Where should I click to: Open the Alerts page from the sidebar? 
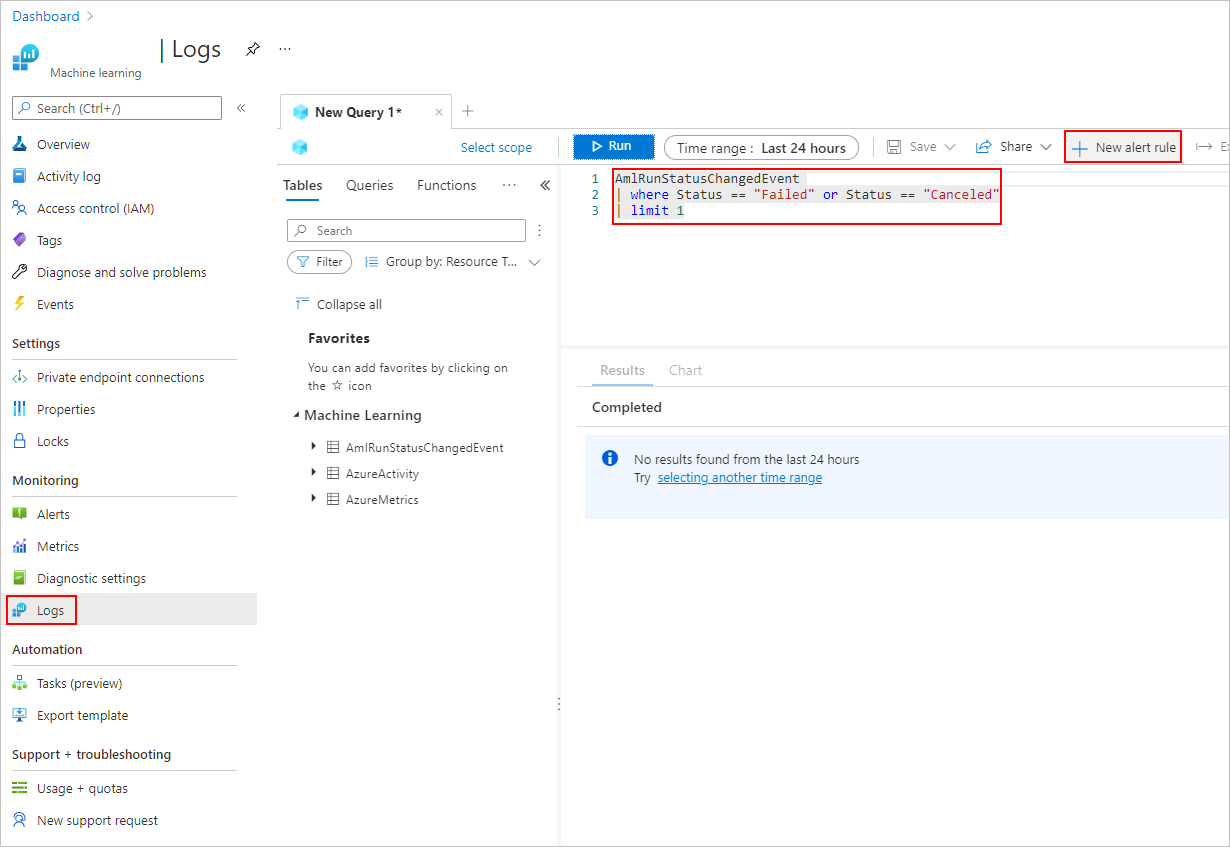point(53,514)
